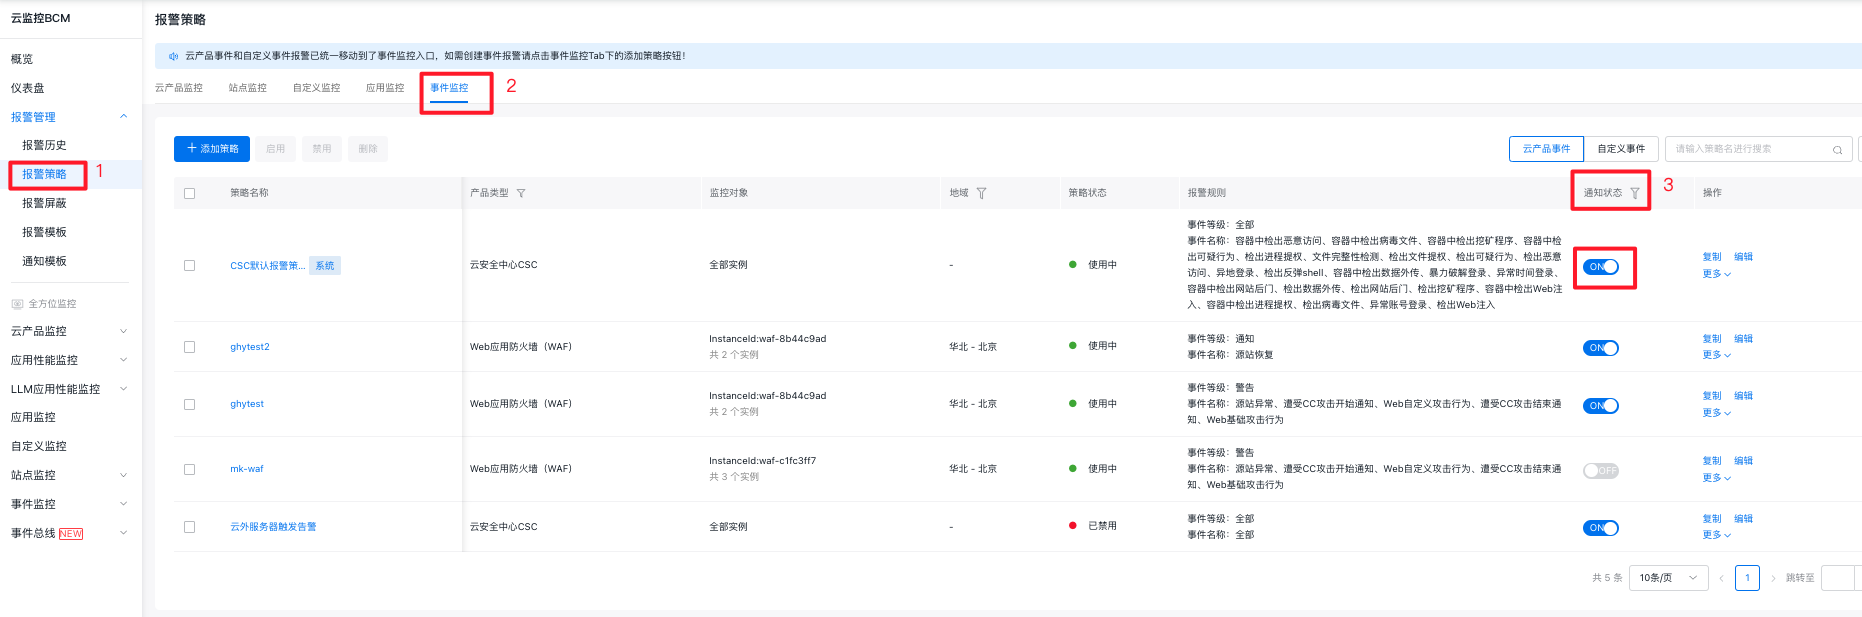This screenshot has height=617, width=1862.
Task: Click the 禁用 button in toolbar
Action: [x=322, y=149]
